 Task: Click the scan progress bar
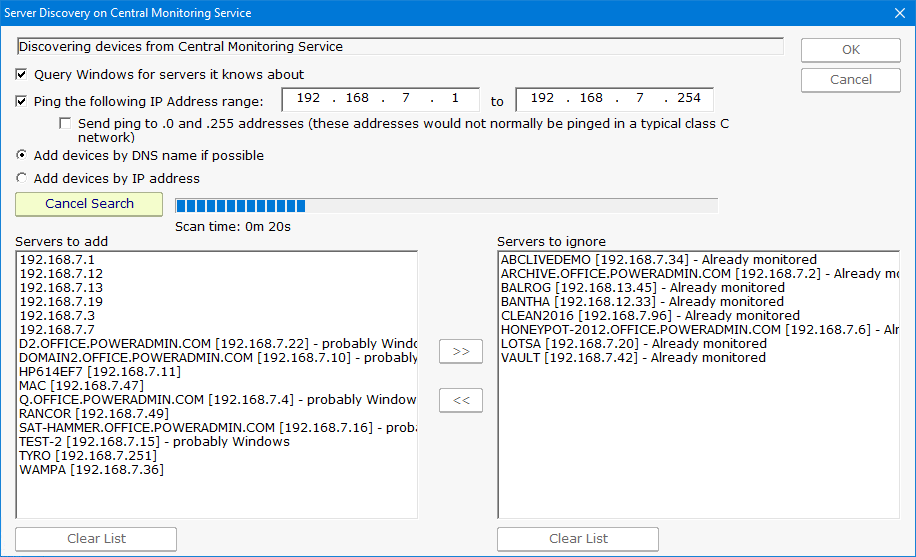[446, 206]
